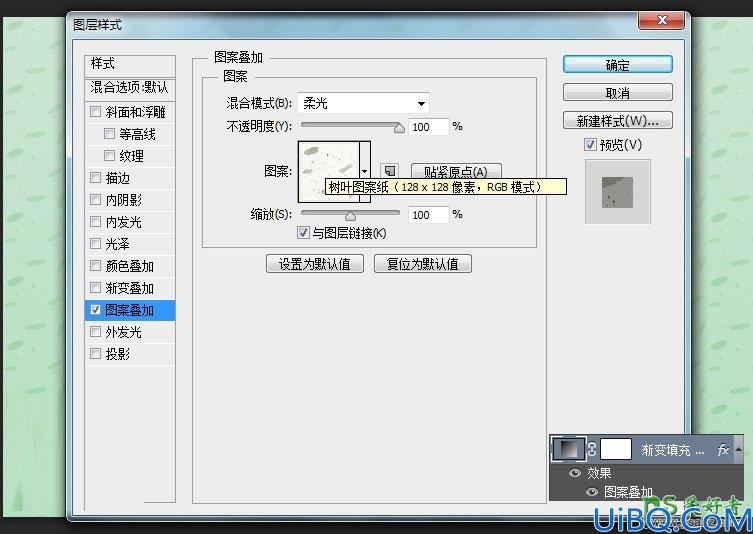Select the 渐变叠加 entry label
Screen dimensions: 753x534
pyautogui.click(x=130, y=288)
